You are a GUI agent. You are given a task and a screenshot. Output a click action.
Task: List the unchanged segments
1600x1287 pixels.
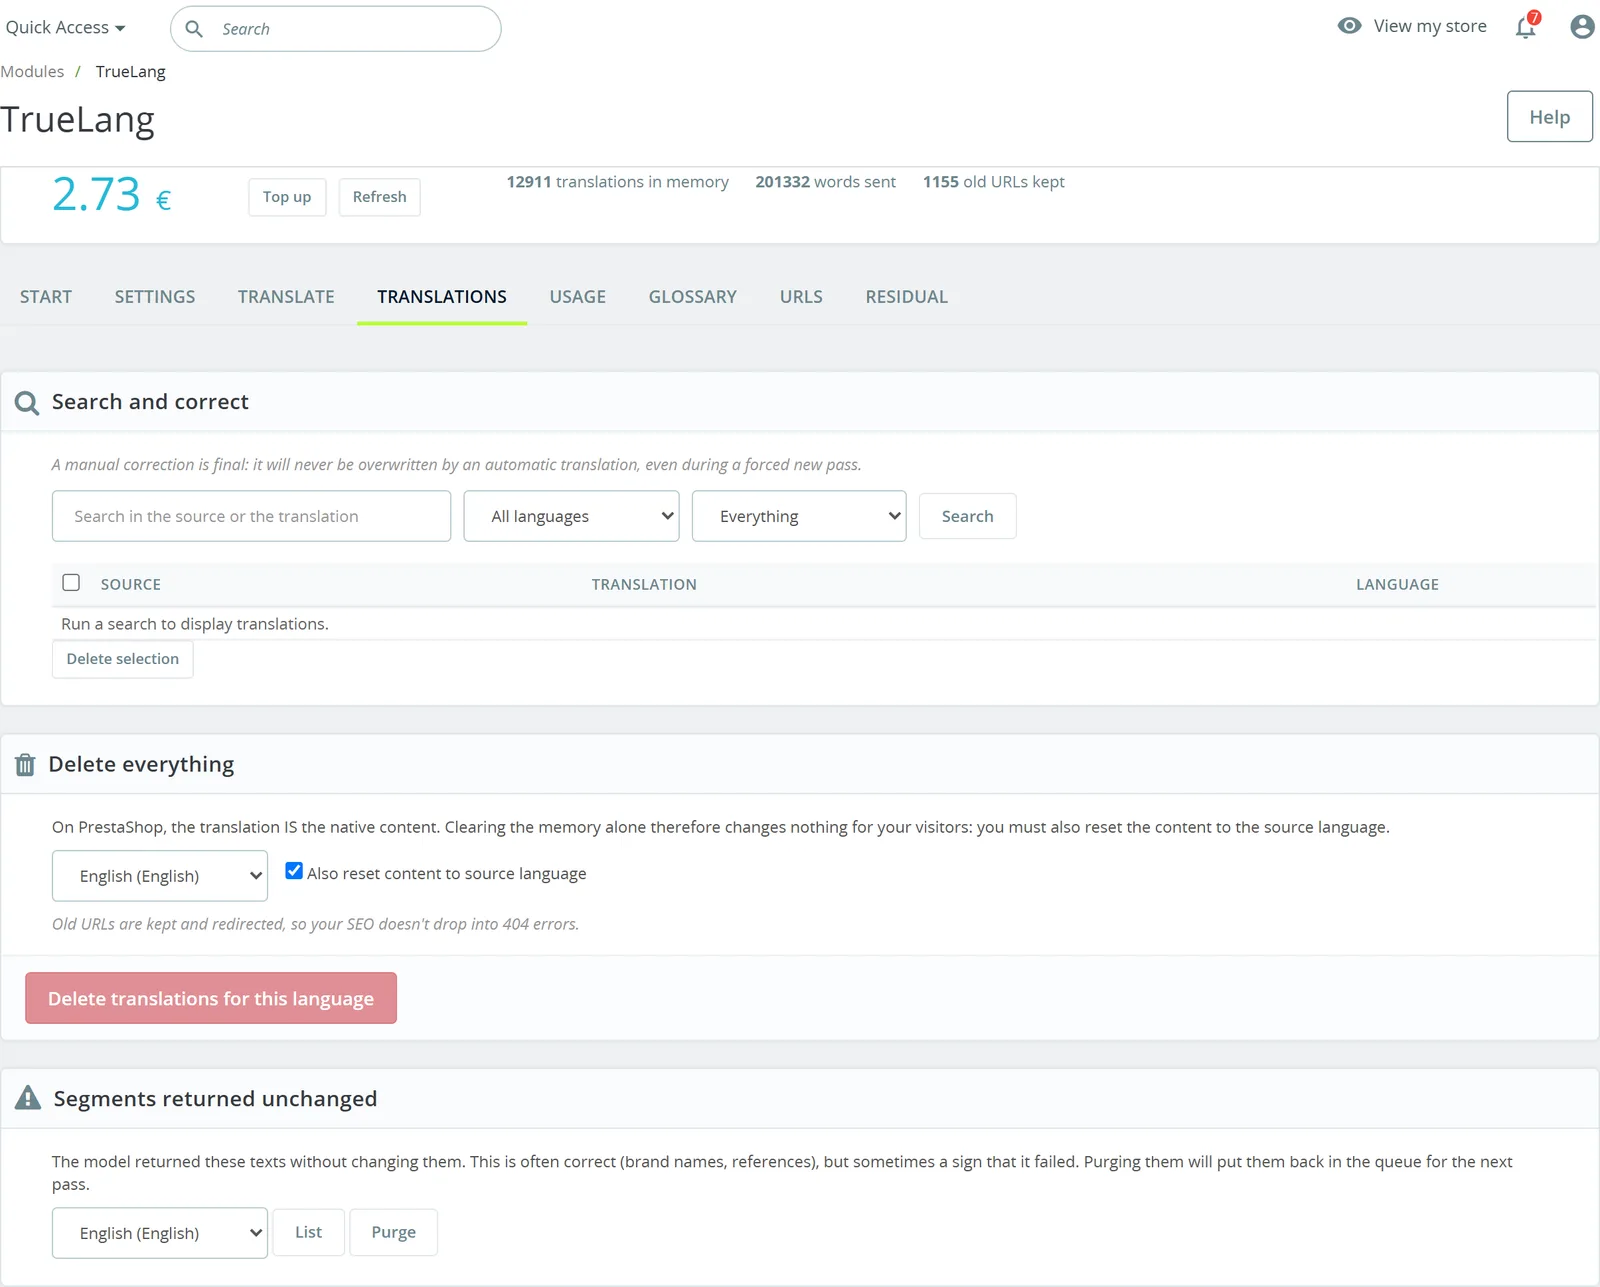coord(309,1232)
